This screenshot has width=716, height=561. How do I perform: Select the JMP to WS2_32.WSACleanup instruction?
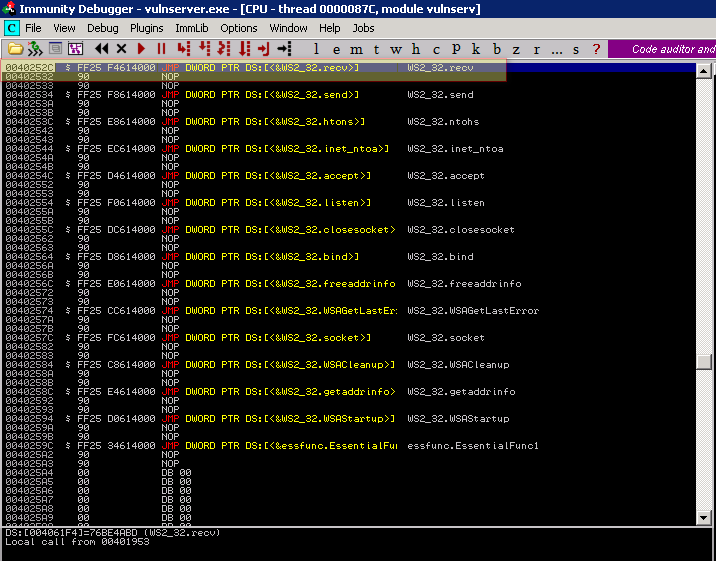coord(278,364)
